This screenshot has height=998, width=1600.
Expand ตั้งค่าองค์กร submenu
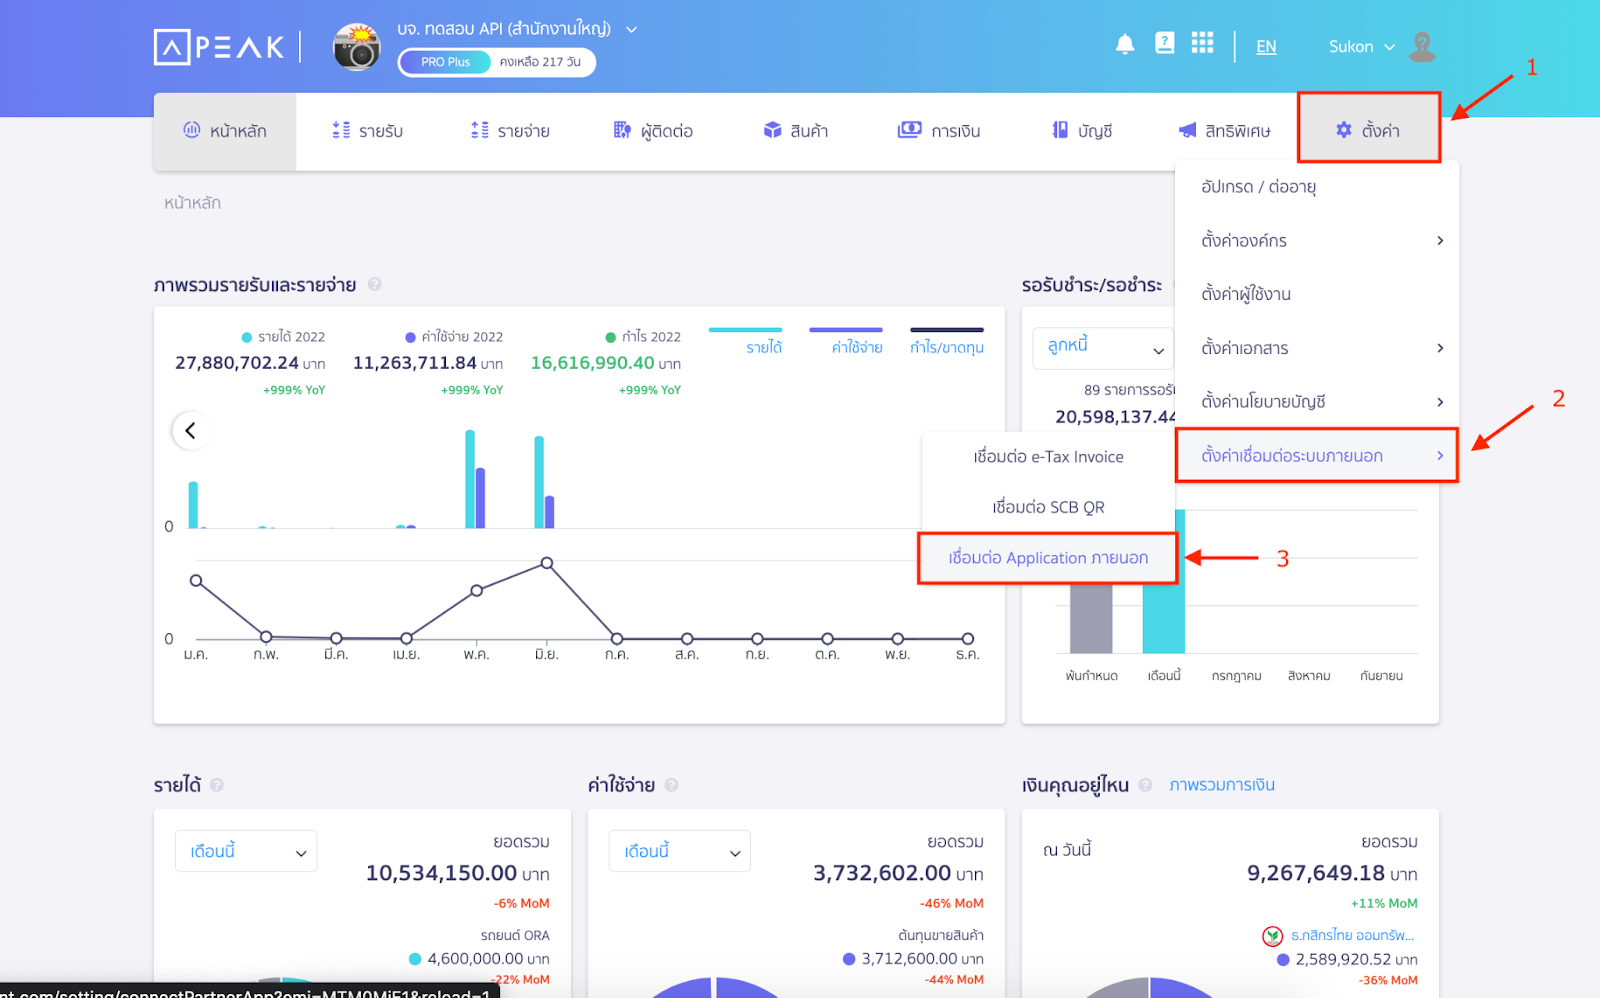click(x=1317, y=241)
